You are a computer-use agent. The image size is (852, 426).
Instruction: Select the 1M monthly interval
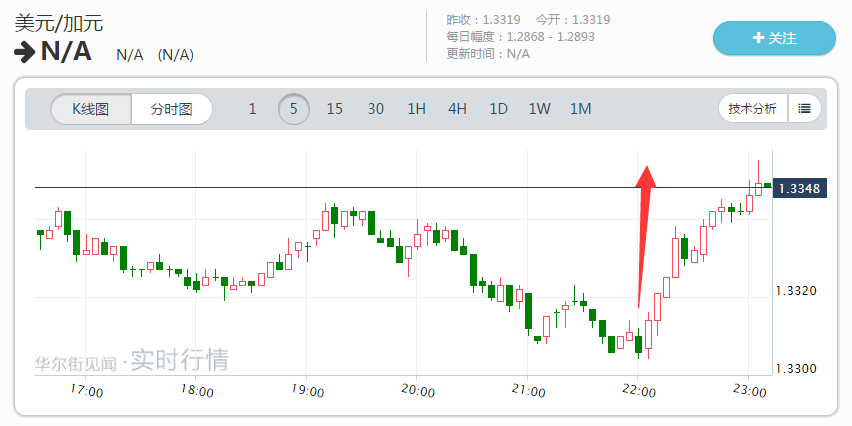[x=580, y=109]
